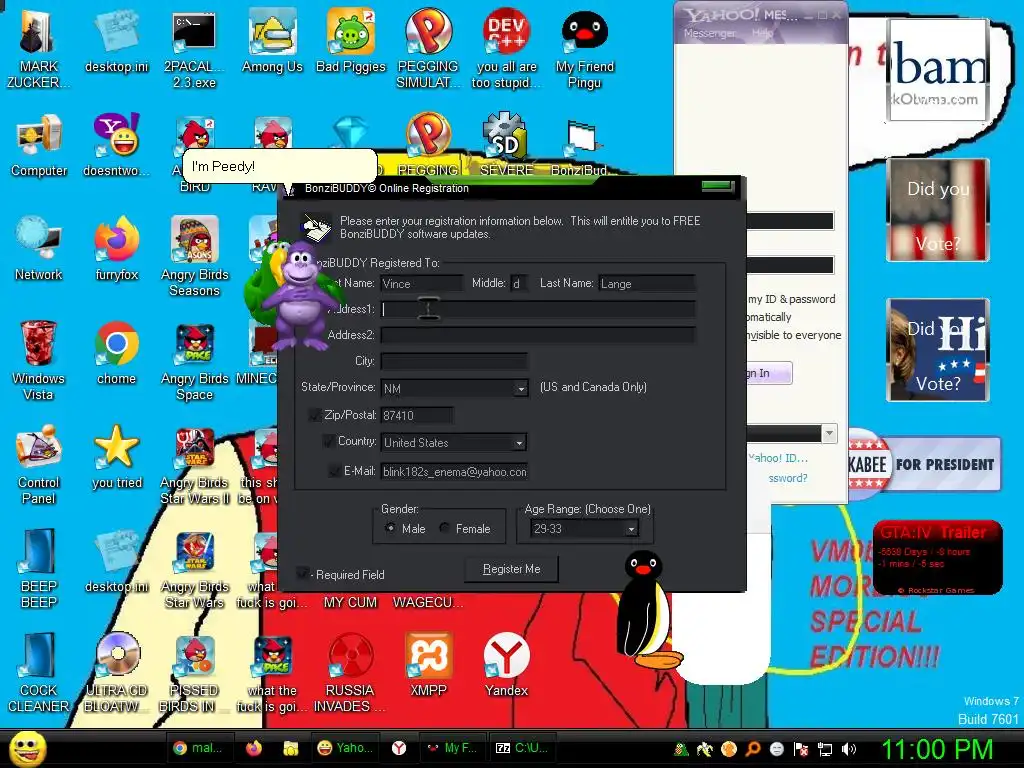Select the 'you all are too stupid' Dev-C++ icon
Viewport: 1024px width, 768px height.
506,48
